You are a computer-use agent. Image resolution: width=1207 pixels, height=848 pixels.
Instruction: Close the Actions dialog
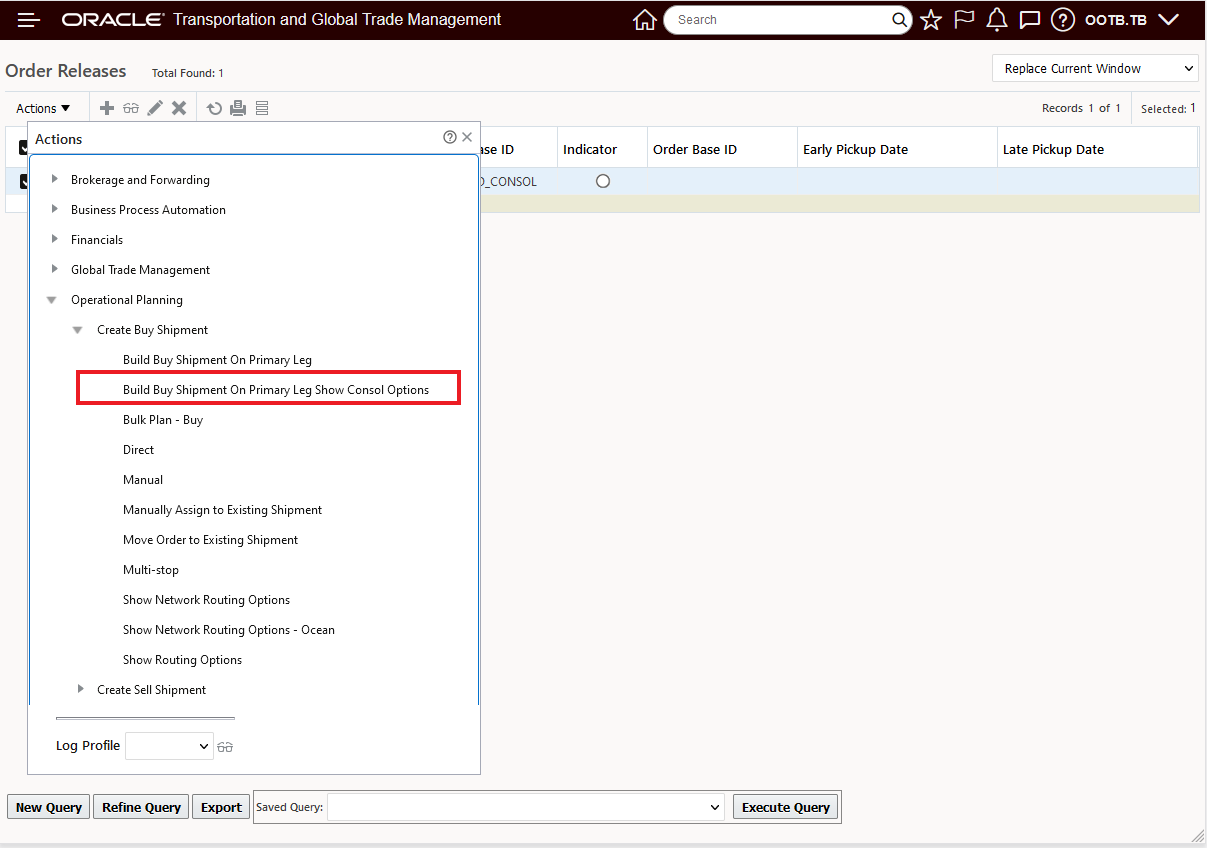click(x=467, y=138)
